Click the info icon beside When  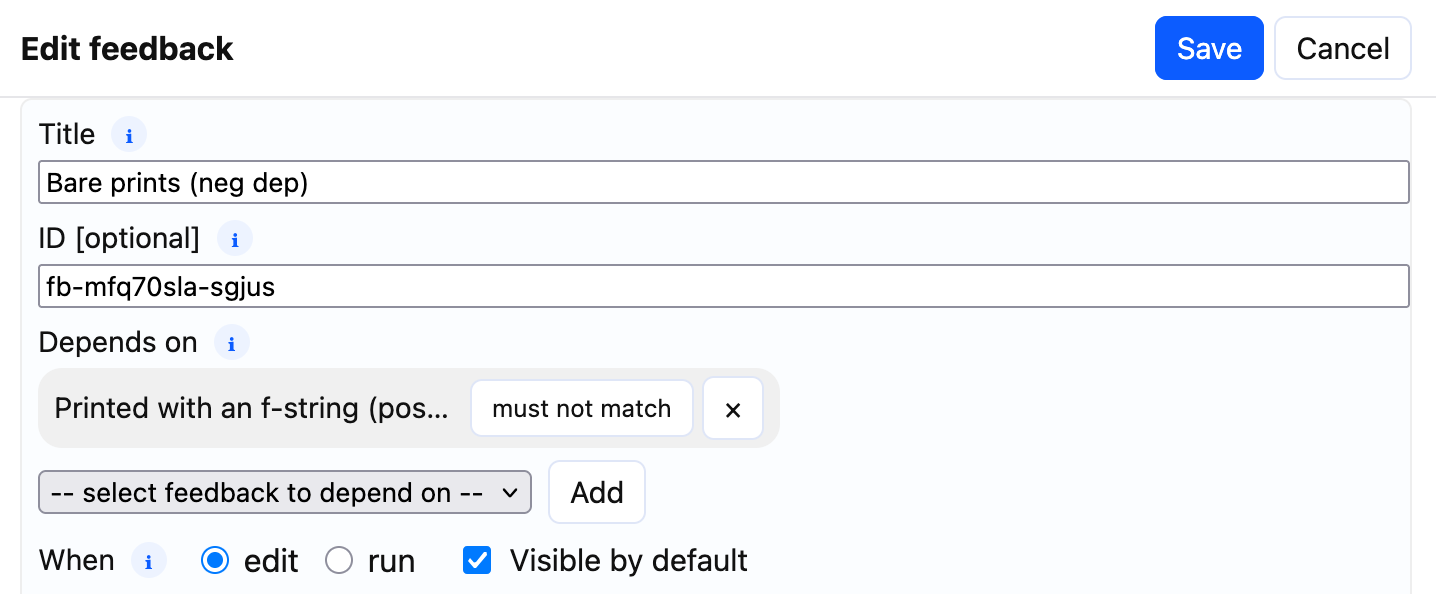coord(149,561)
